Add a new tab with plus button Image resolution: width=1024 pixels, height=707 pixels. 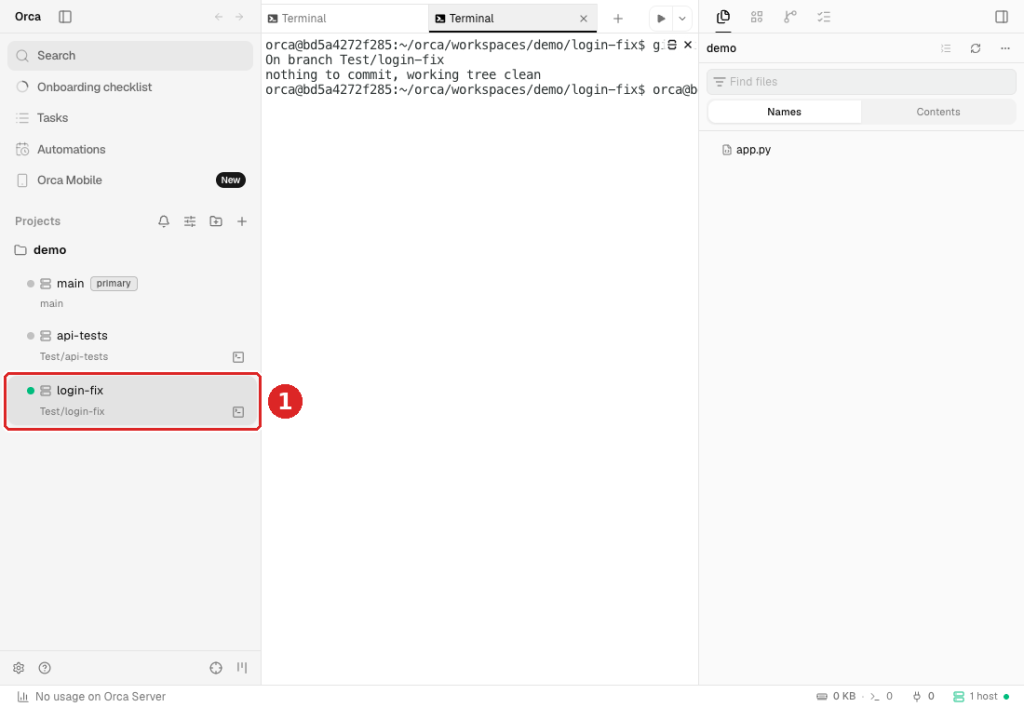point(618,18)
